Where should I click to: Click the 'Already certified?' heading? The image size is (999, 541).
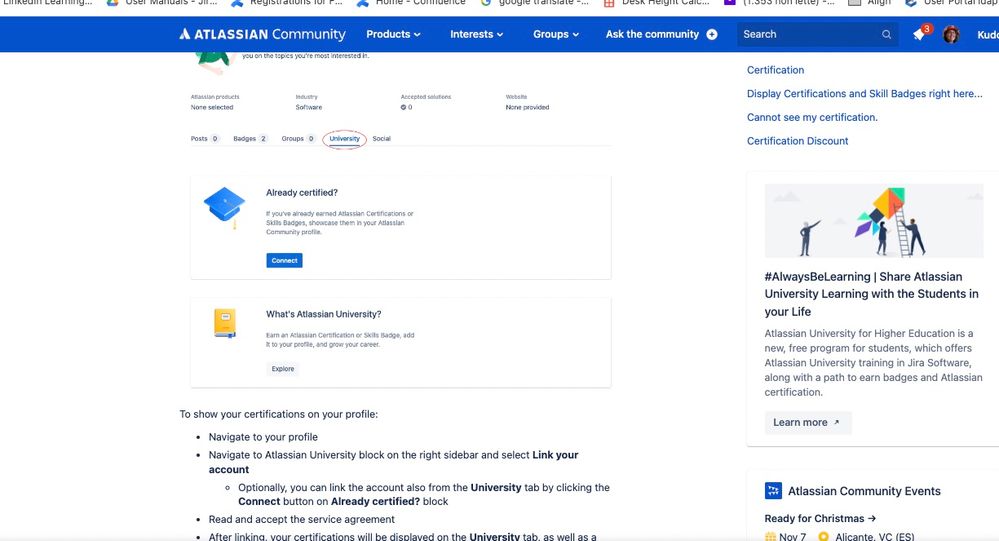(302, 192)
